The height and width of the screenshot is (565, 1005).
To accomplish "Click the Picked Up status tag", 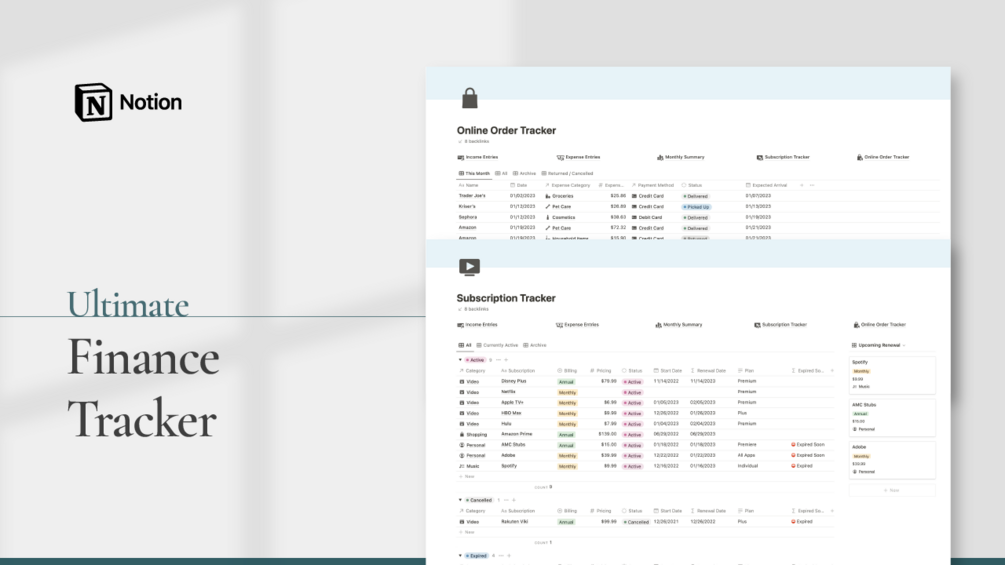I will [x=697, y=207].
